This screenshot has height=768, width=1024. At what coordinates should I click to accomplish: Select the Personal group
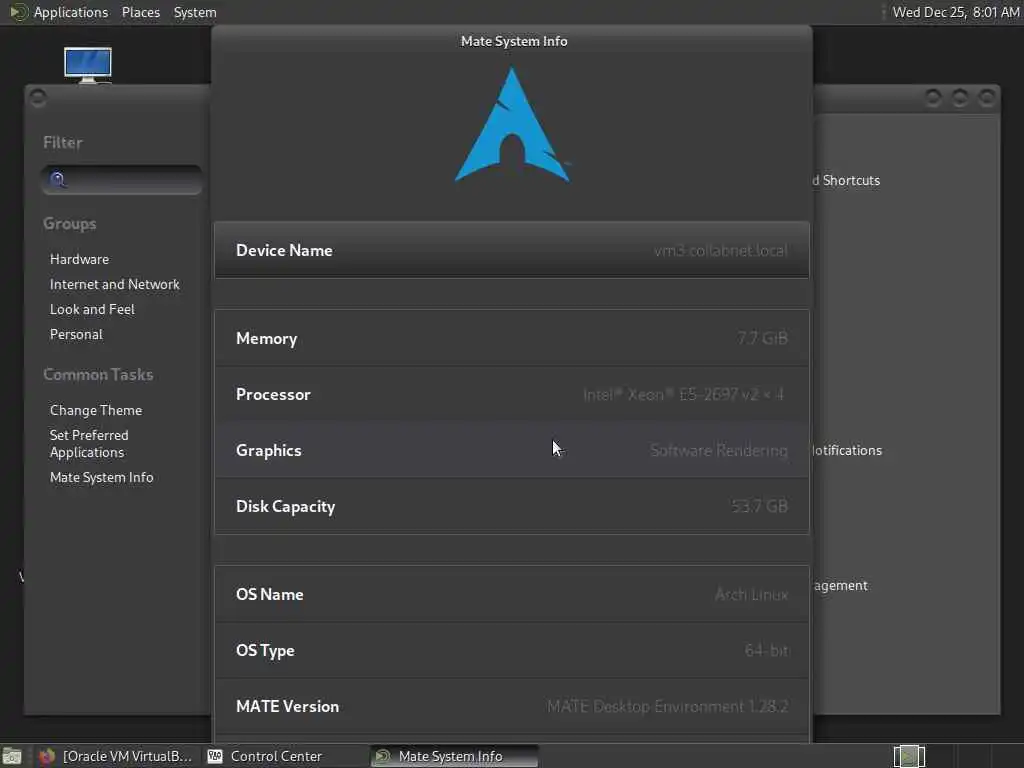76,334
